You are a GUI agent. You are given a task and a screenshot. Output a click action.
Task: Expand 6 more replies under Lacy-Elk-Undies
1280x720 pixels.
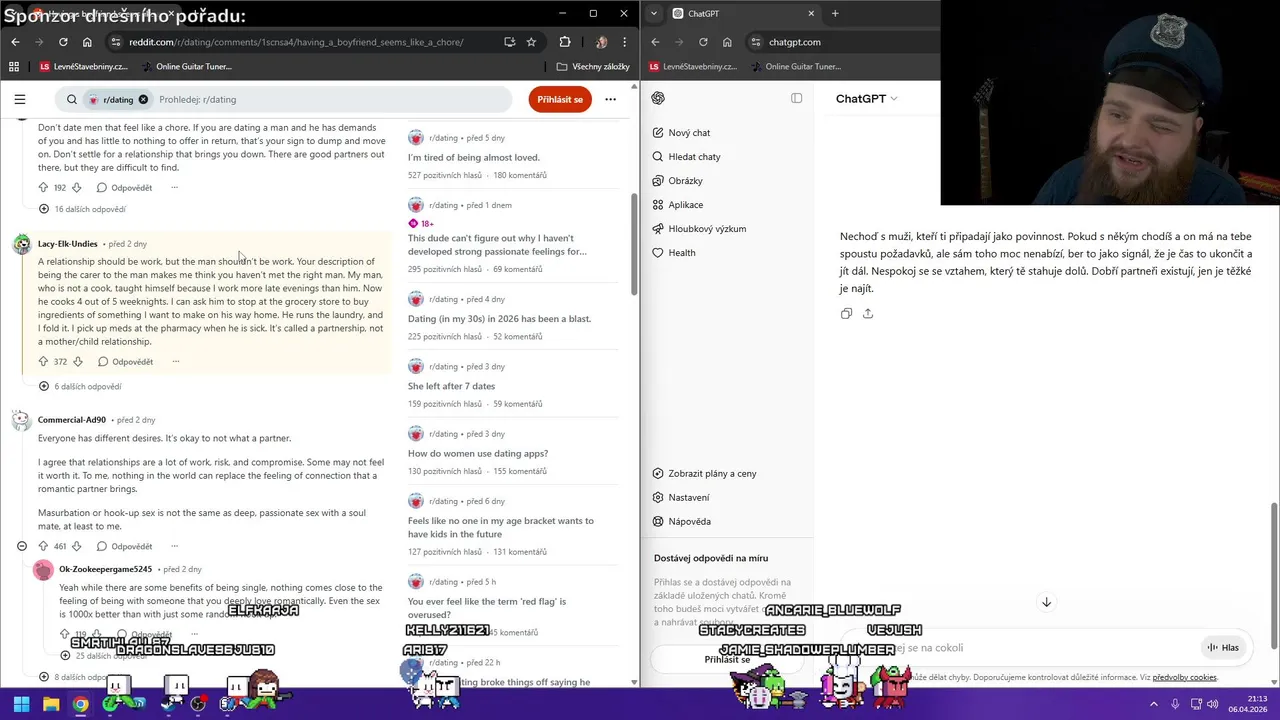pos(80,386)
